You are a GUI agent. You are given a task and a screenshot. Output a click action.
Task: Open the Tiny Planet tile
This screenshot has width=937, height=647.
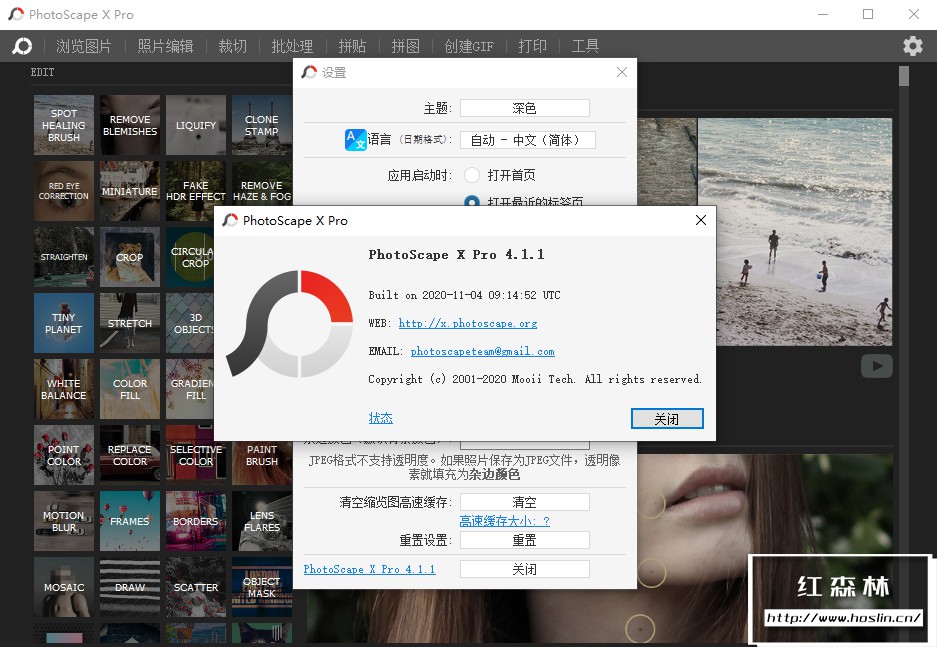64,323
